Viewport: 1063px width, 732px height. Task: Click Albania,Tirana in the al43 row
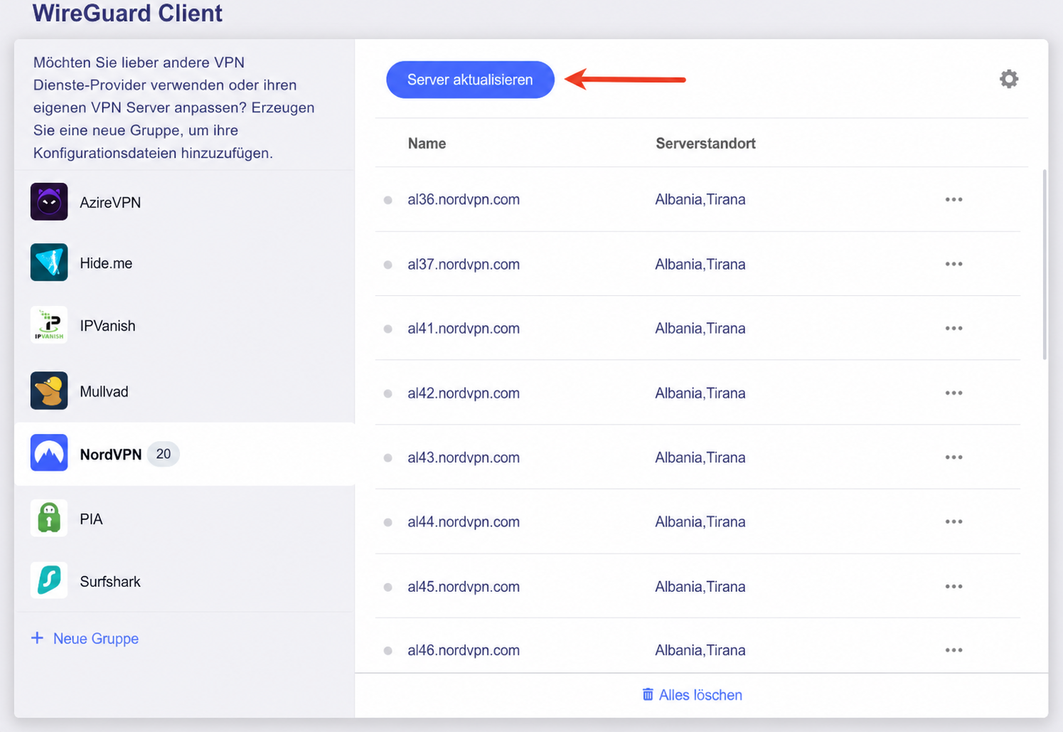pos(700,458)
